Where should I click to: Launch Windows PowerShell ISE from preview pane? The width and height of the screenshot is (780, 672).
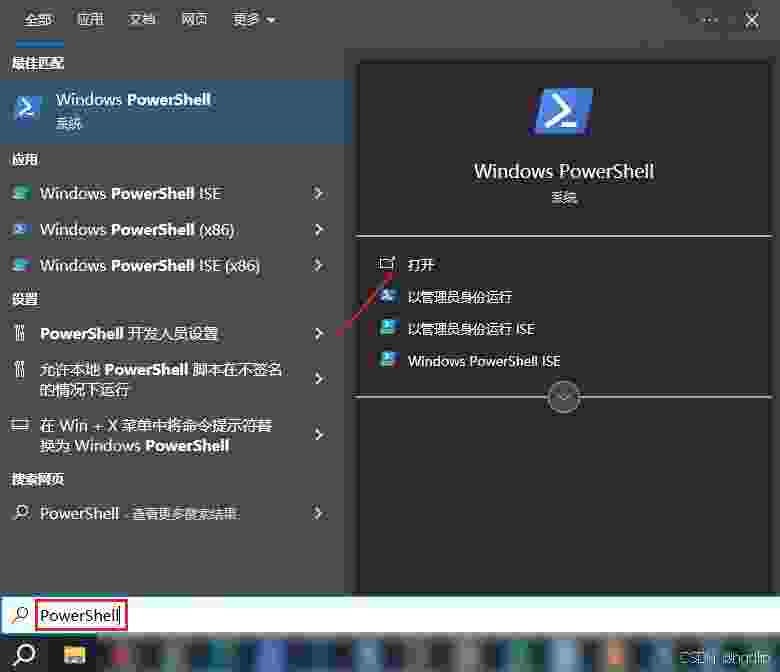coord(484,361)
